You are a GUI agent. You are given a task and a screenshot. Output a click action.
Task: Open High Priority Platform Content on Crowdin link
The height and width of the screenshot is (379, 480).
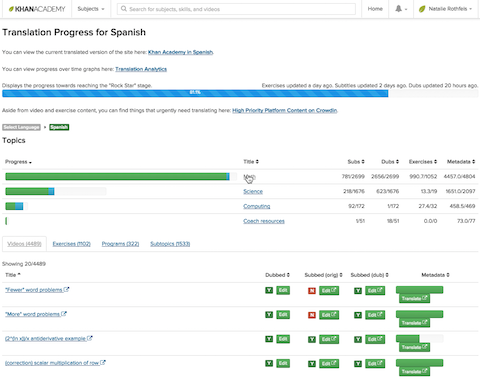(x=285, y=111)
